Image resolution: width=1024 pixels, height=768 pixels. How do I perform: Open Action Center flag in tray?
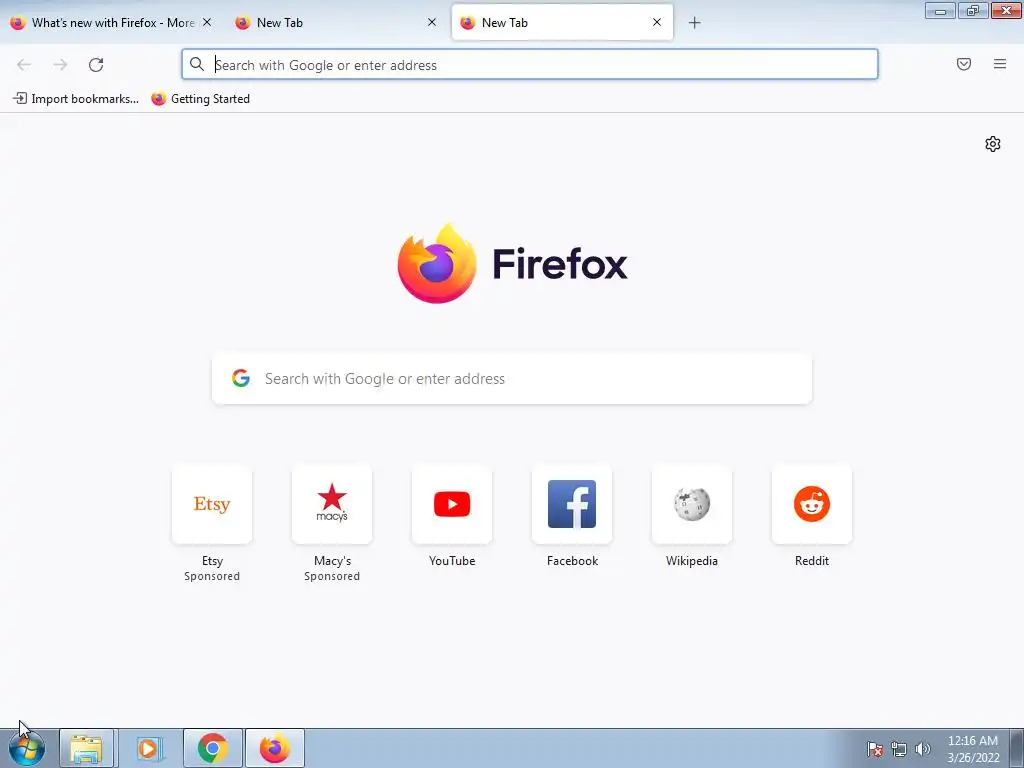point(875,749)
